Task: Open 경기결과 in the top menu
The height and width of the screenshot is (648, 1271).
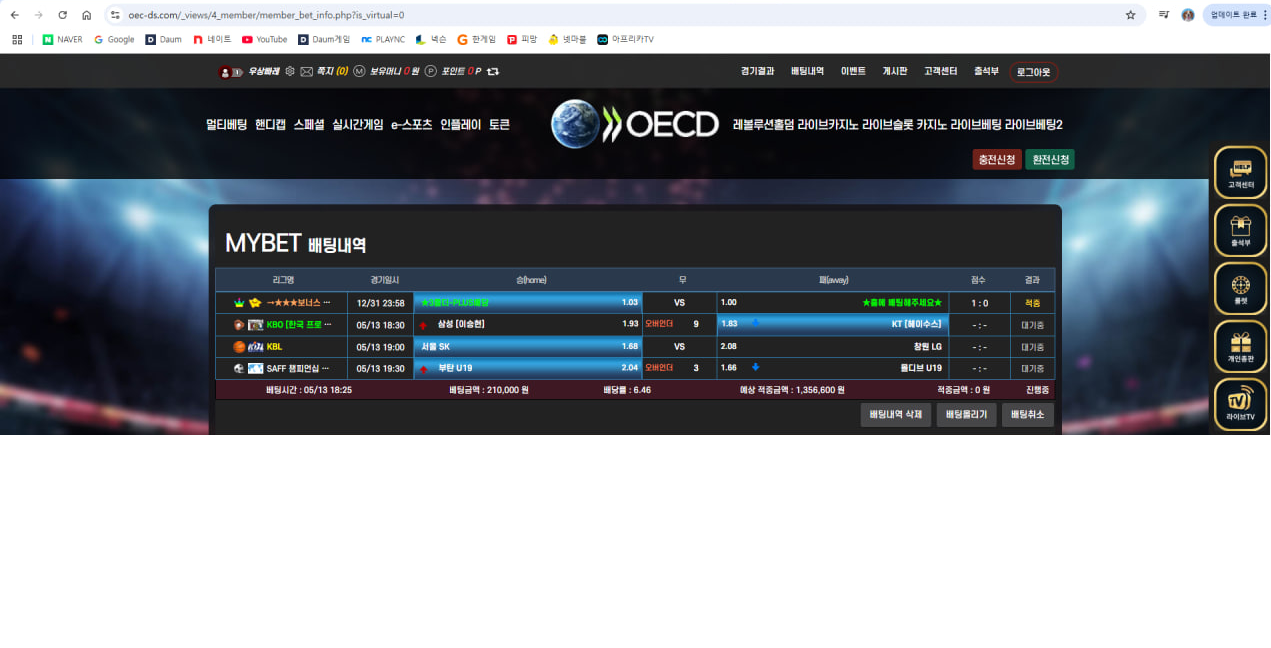Action: 757,71
